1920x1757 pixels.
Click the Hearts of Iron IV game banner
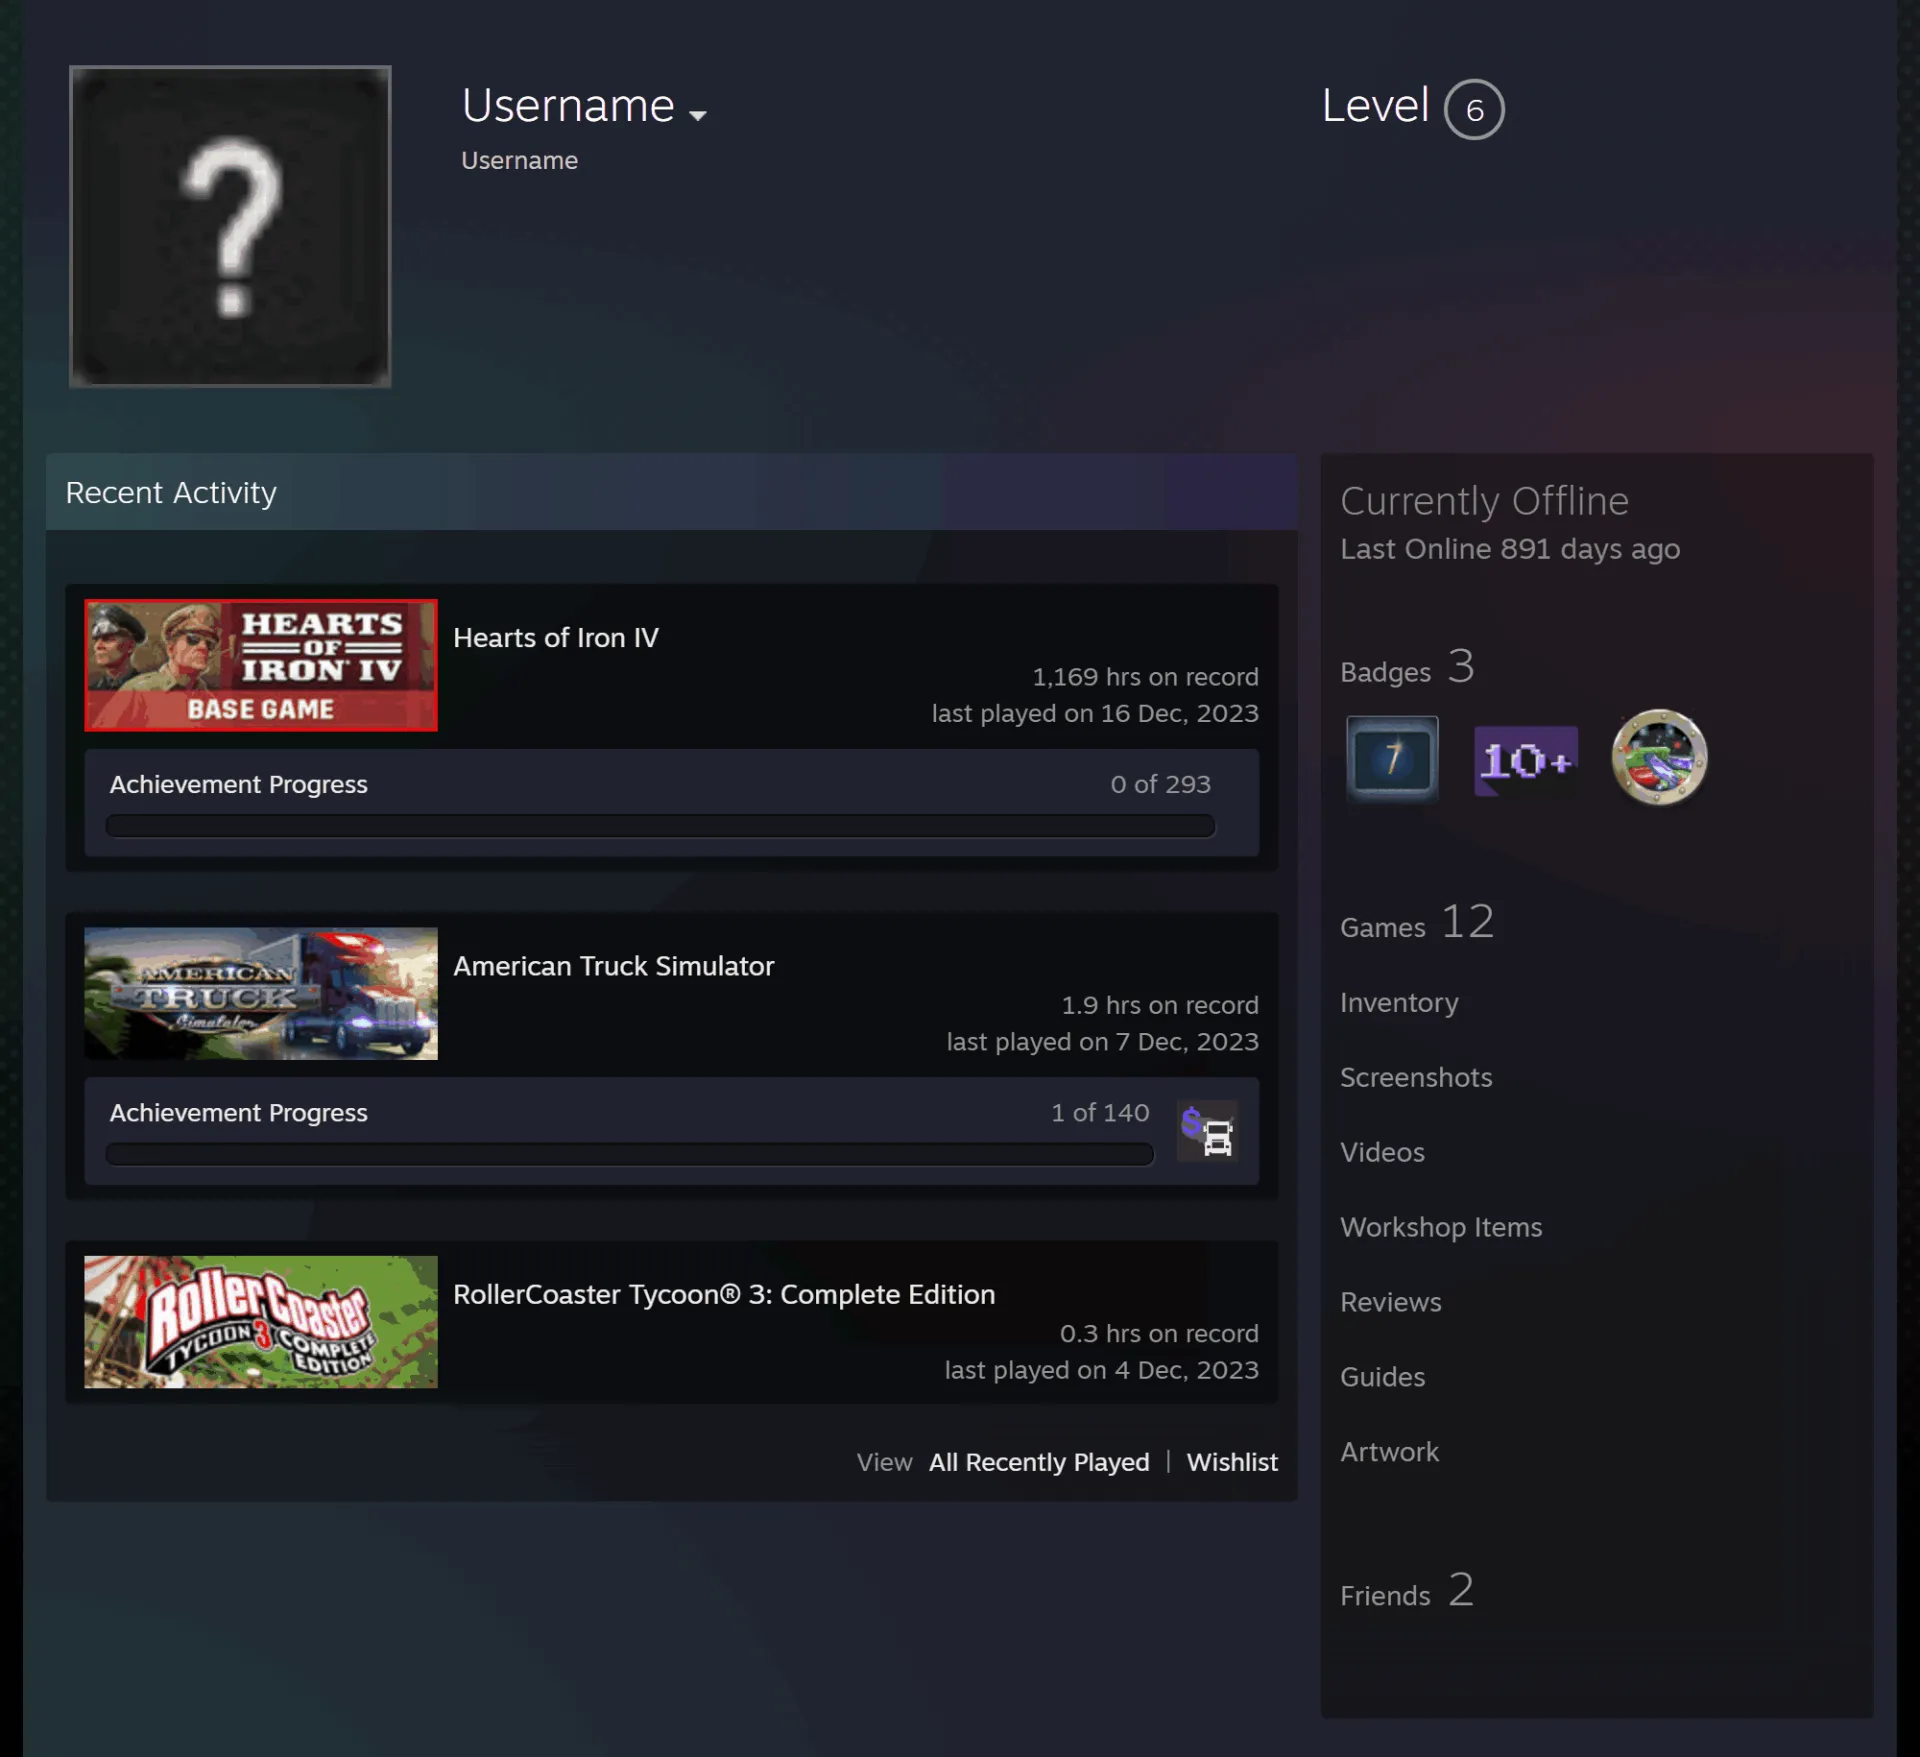(261, 665)
